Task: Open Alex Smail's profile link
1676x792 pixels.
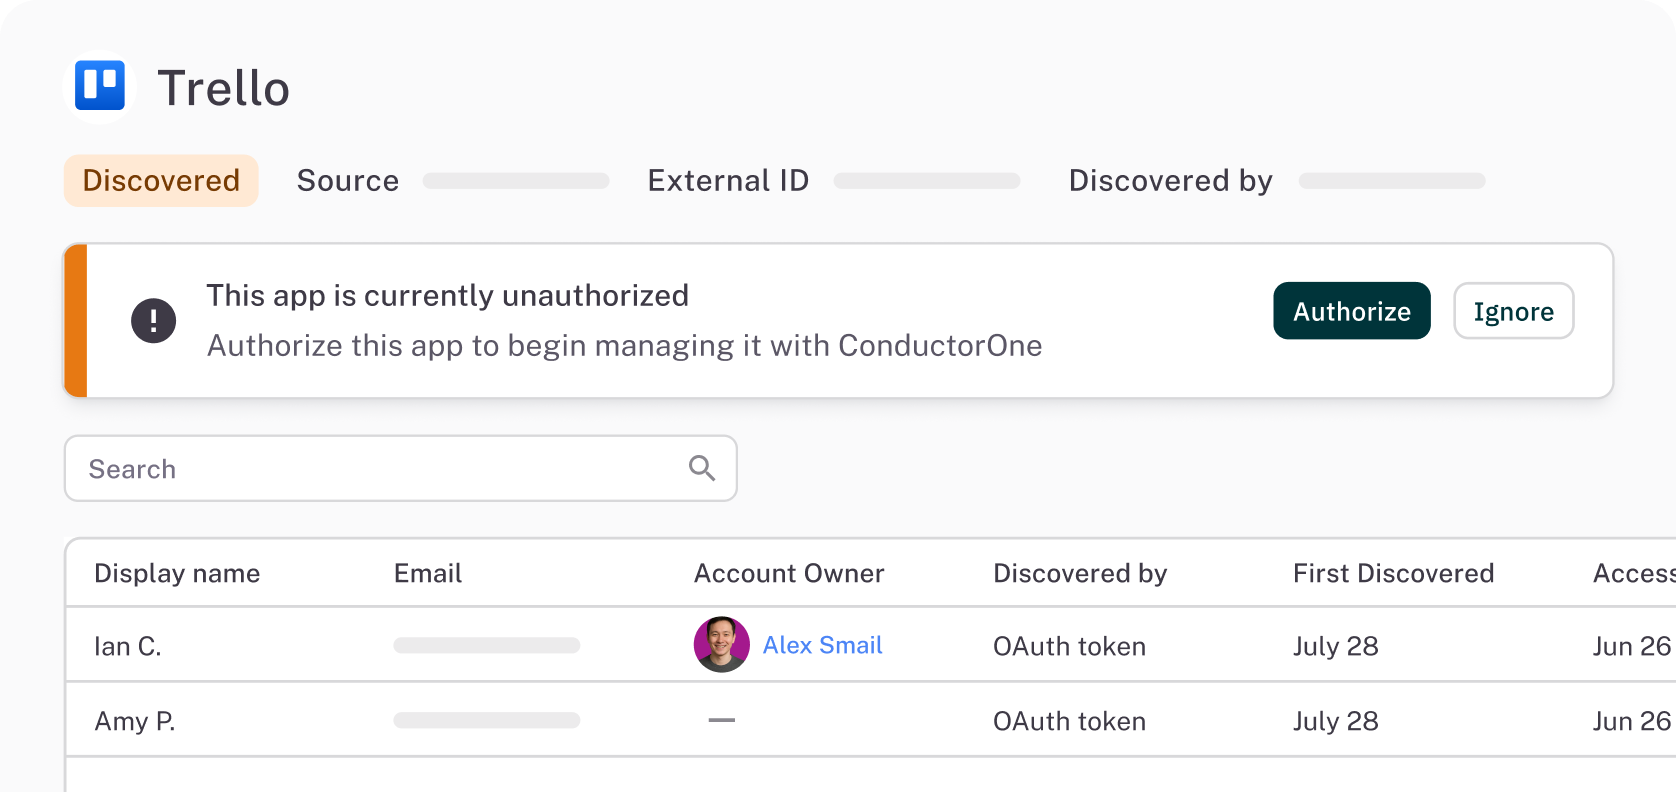Action: (x=822, y=645)
